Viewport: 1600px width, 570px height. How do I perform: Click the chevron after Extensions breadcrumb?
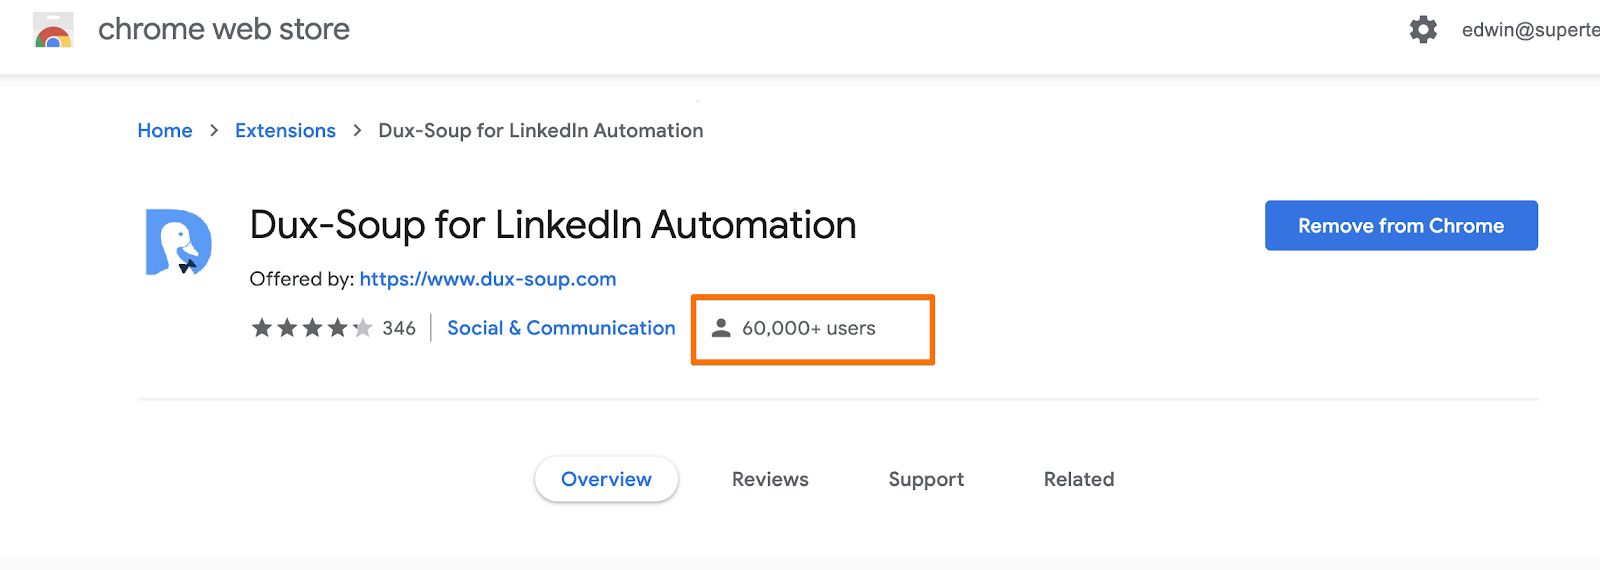point(357,131)
